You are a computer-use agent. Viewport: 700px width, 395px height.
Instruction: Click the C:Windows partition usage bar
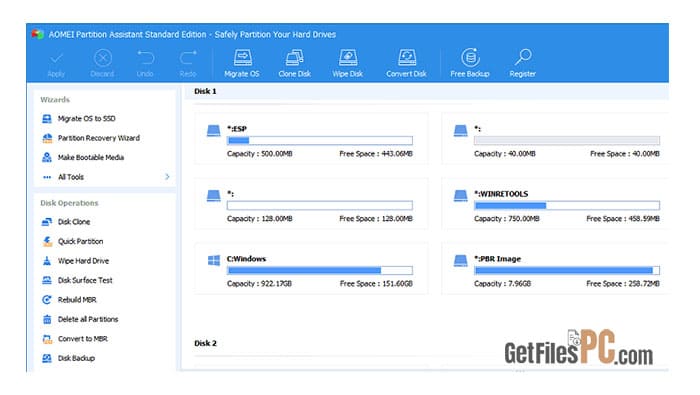(x=320, y=270)
